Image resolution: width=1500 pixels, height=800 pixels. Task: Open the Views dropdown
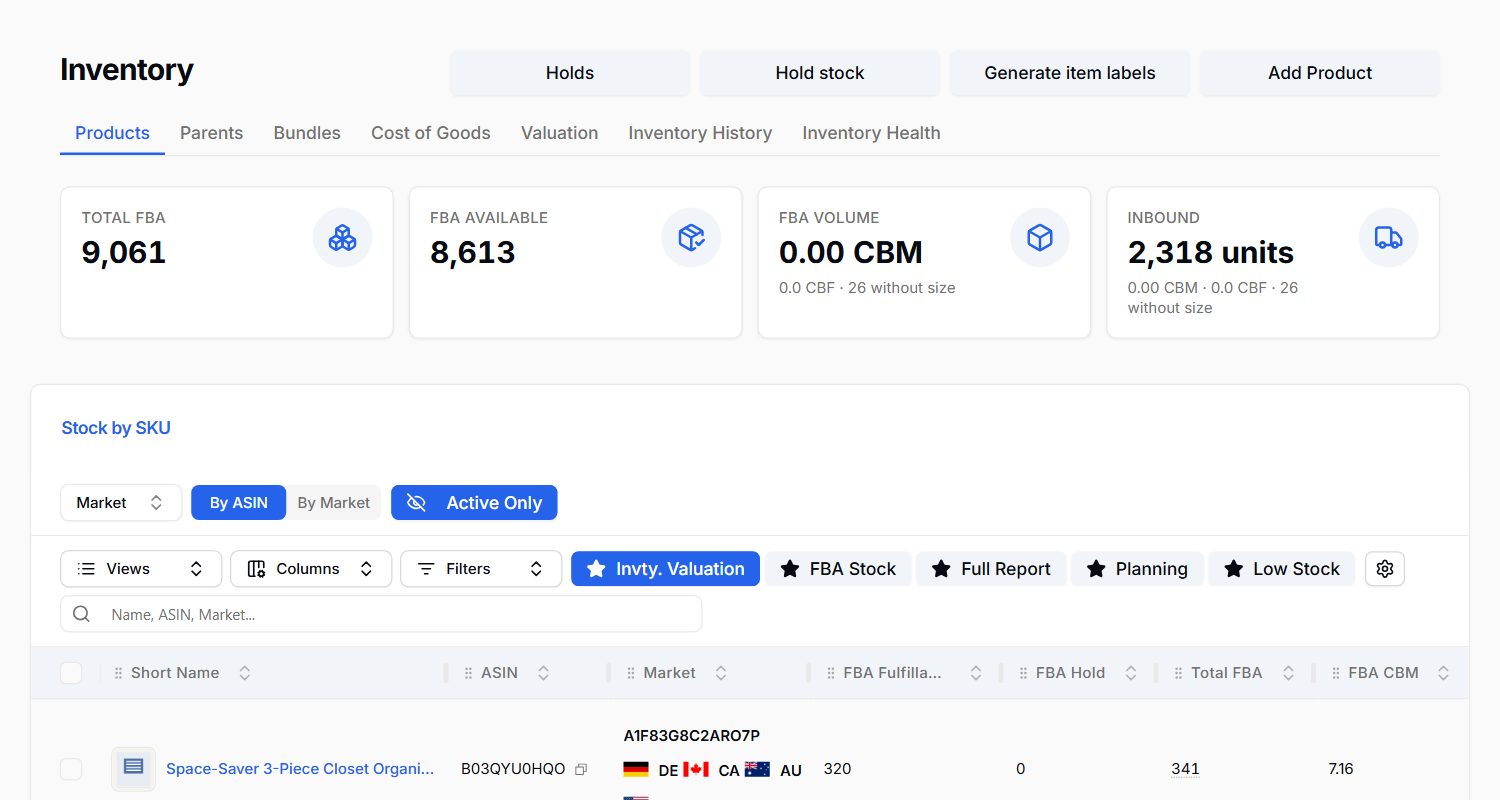pyautogui.click(x=141, y=569)
